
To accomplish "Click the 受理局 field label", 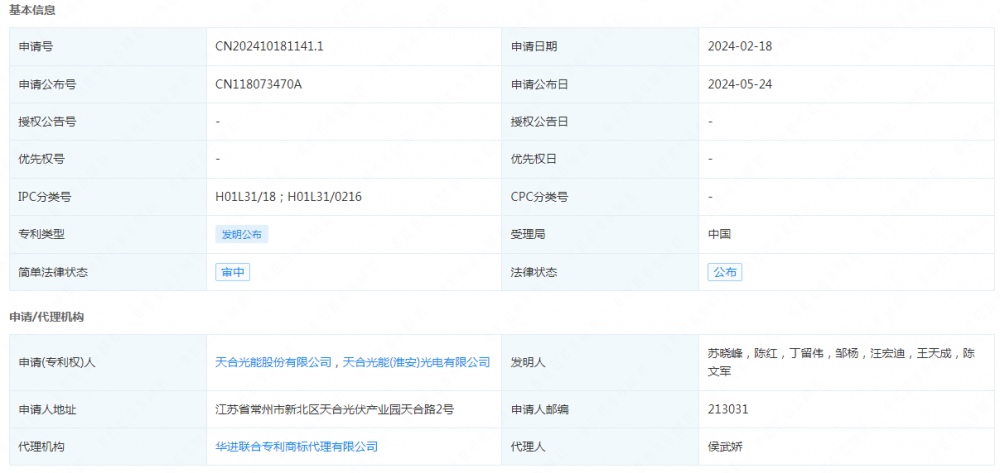I will click(x=528, y=234).
